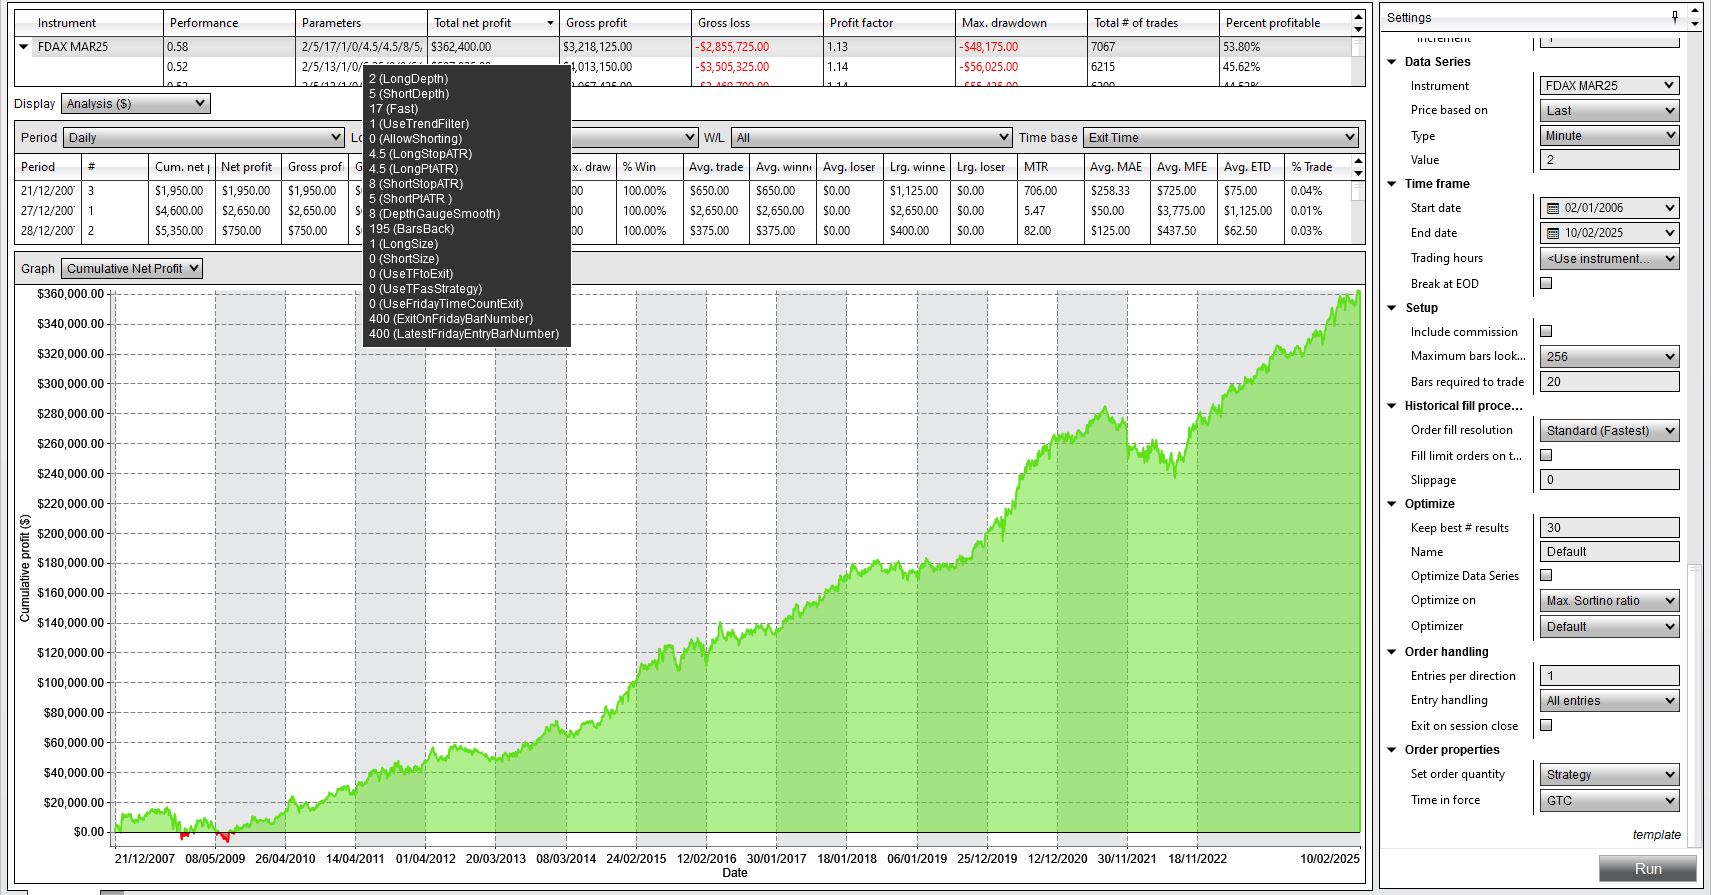
Task: Open calendar icon for Start date
Action: [x=1553, y=208]
